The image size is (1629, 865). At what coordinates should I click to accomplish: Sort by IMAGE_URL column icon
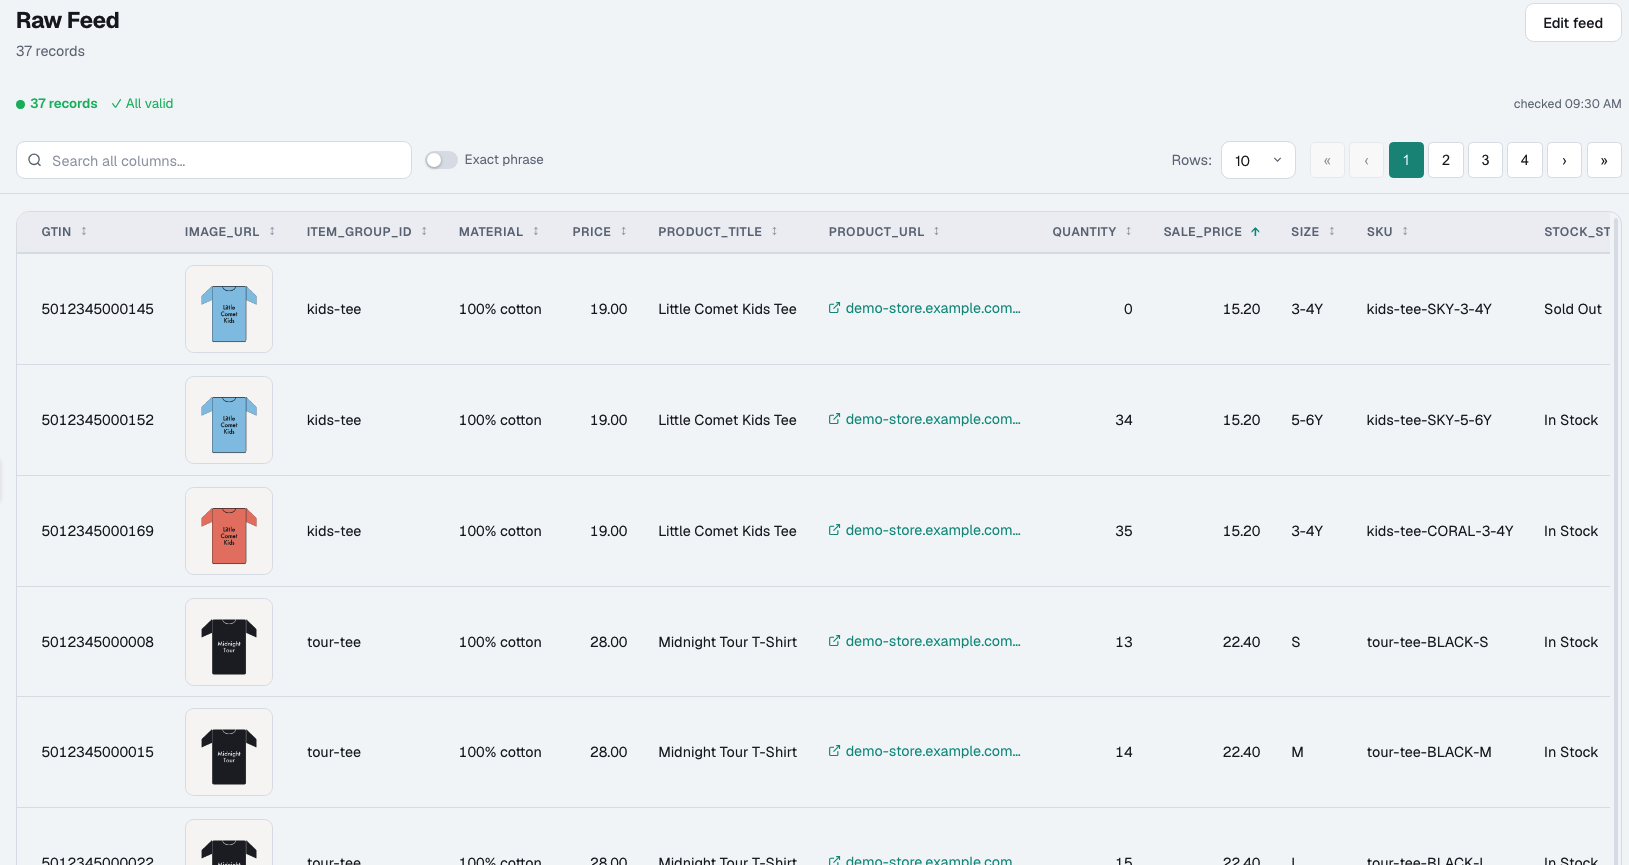pos(272,231)
